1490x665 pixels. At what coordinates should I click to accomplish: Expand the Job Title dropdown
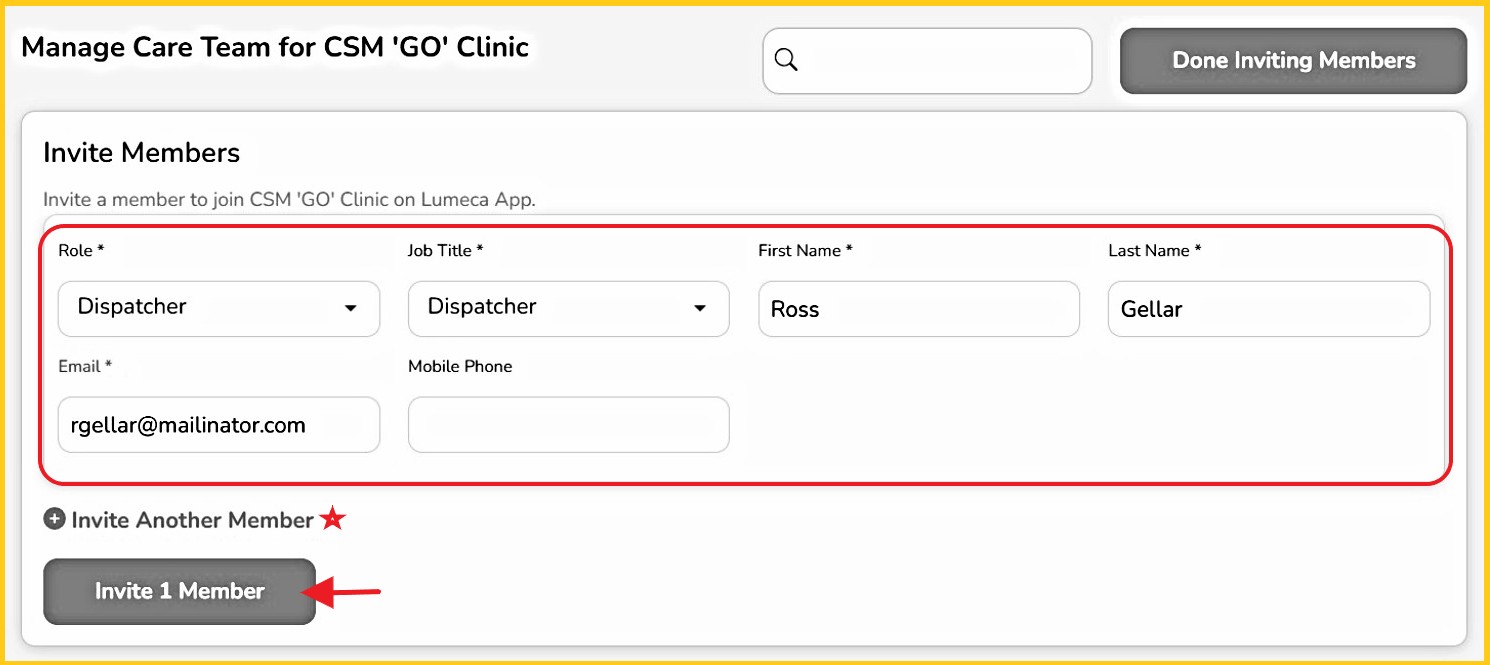tap(568, 308)
